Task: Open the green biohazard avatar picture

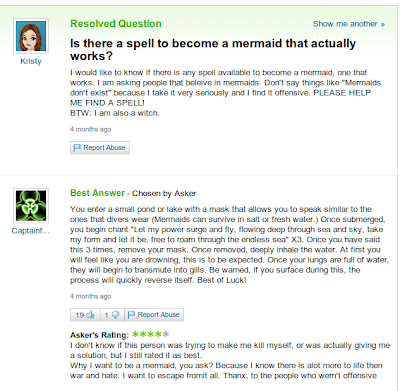Action: [x=31, y=206]
